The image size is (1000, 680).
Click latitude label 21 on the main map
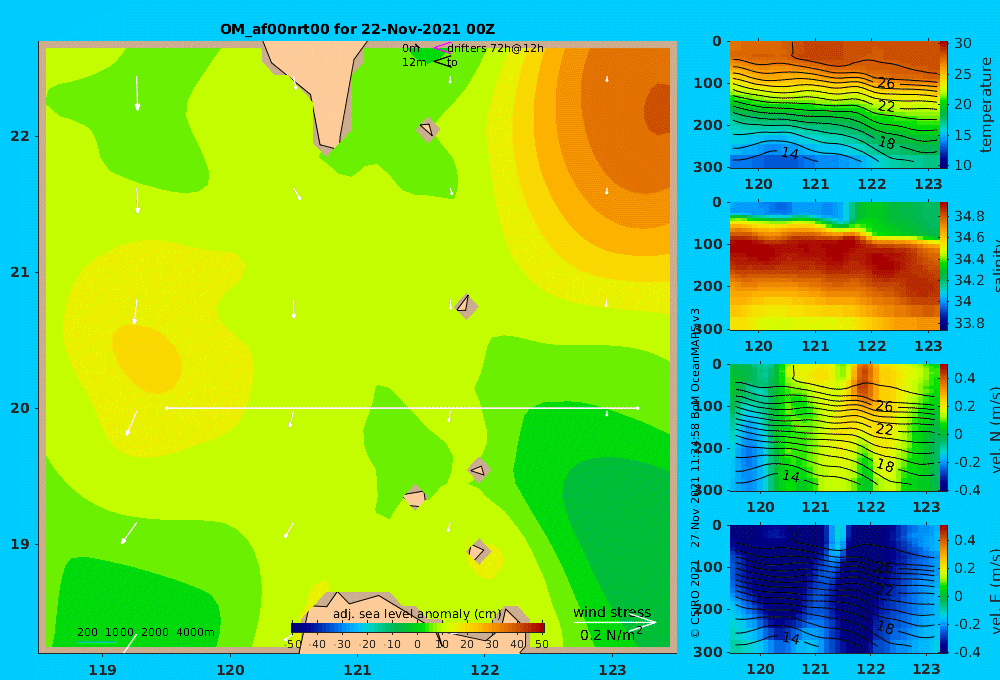tap(20, 272)
